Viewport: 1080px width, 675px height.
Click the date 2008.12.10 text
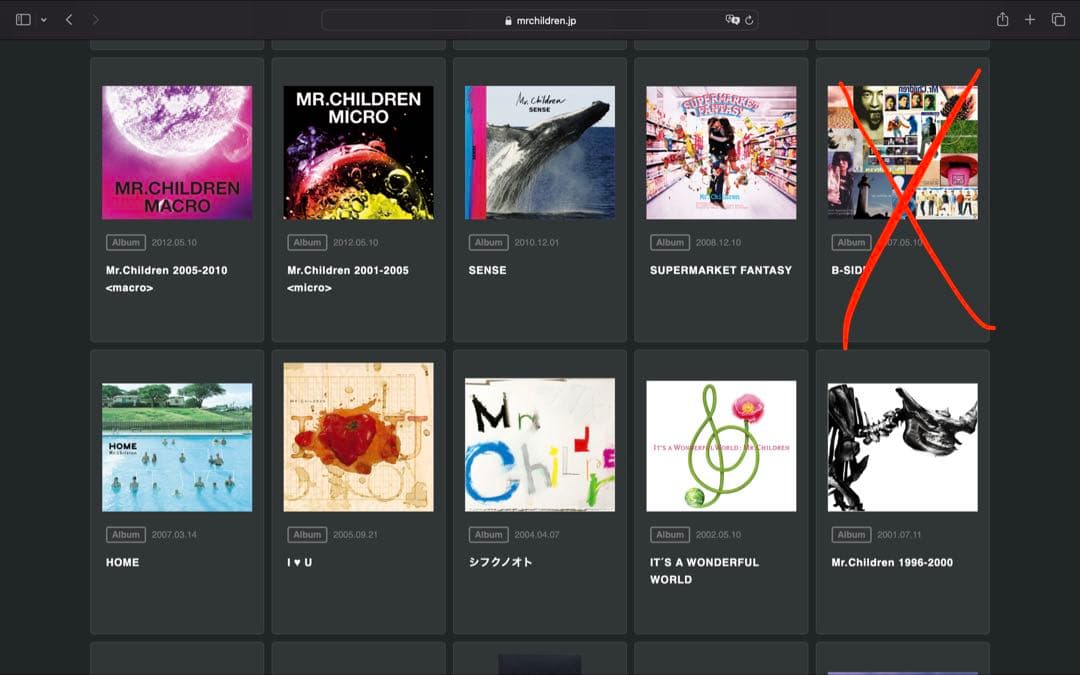pos(718,242)
